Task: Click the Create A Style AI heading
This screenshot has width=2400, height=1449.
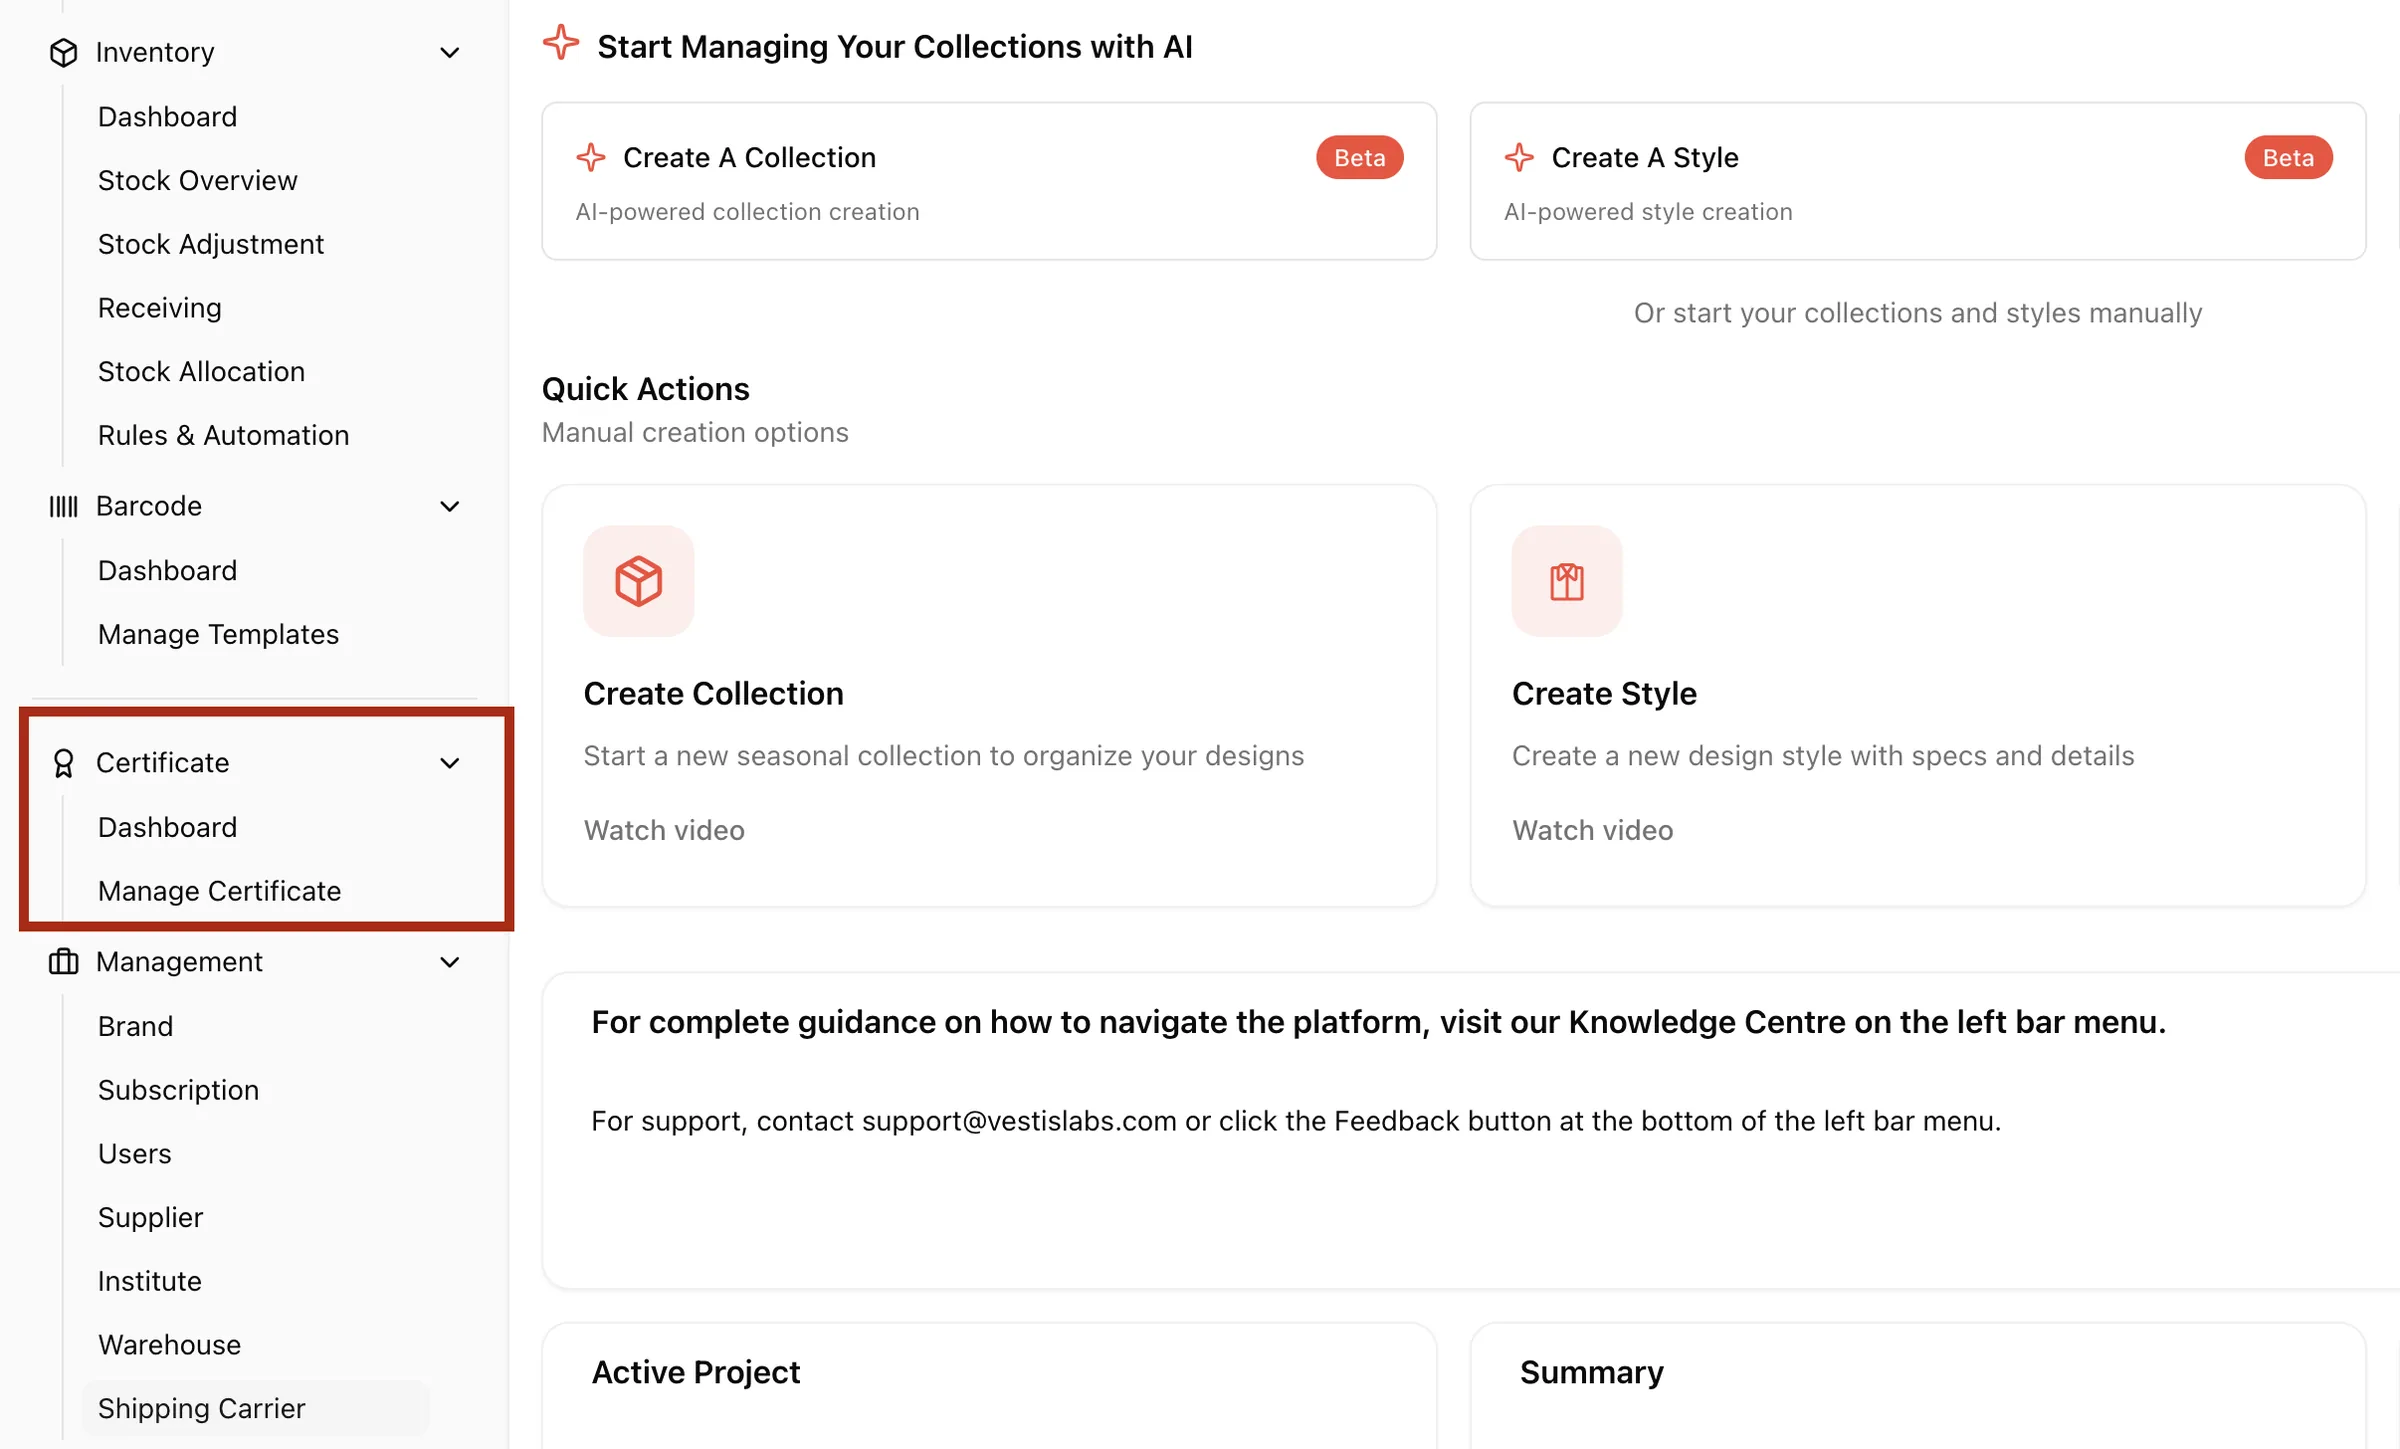Action: click(1644, 157)
